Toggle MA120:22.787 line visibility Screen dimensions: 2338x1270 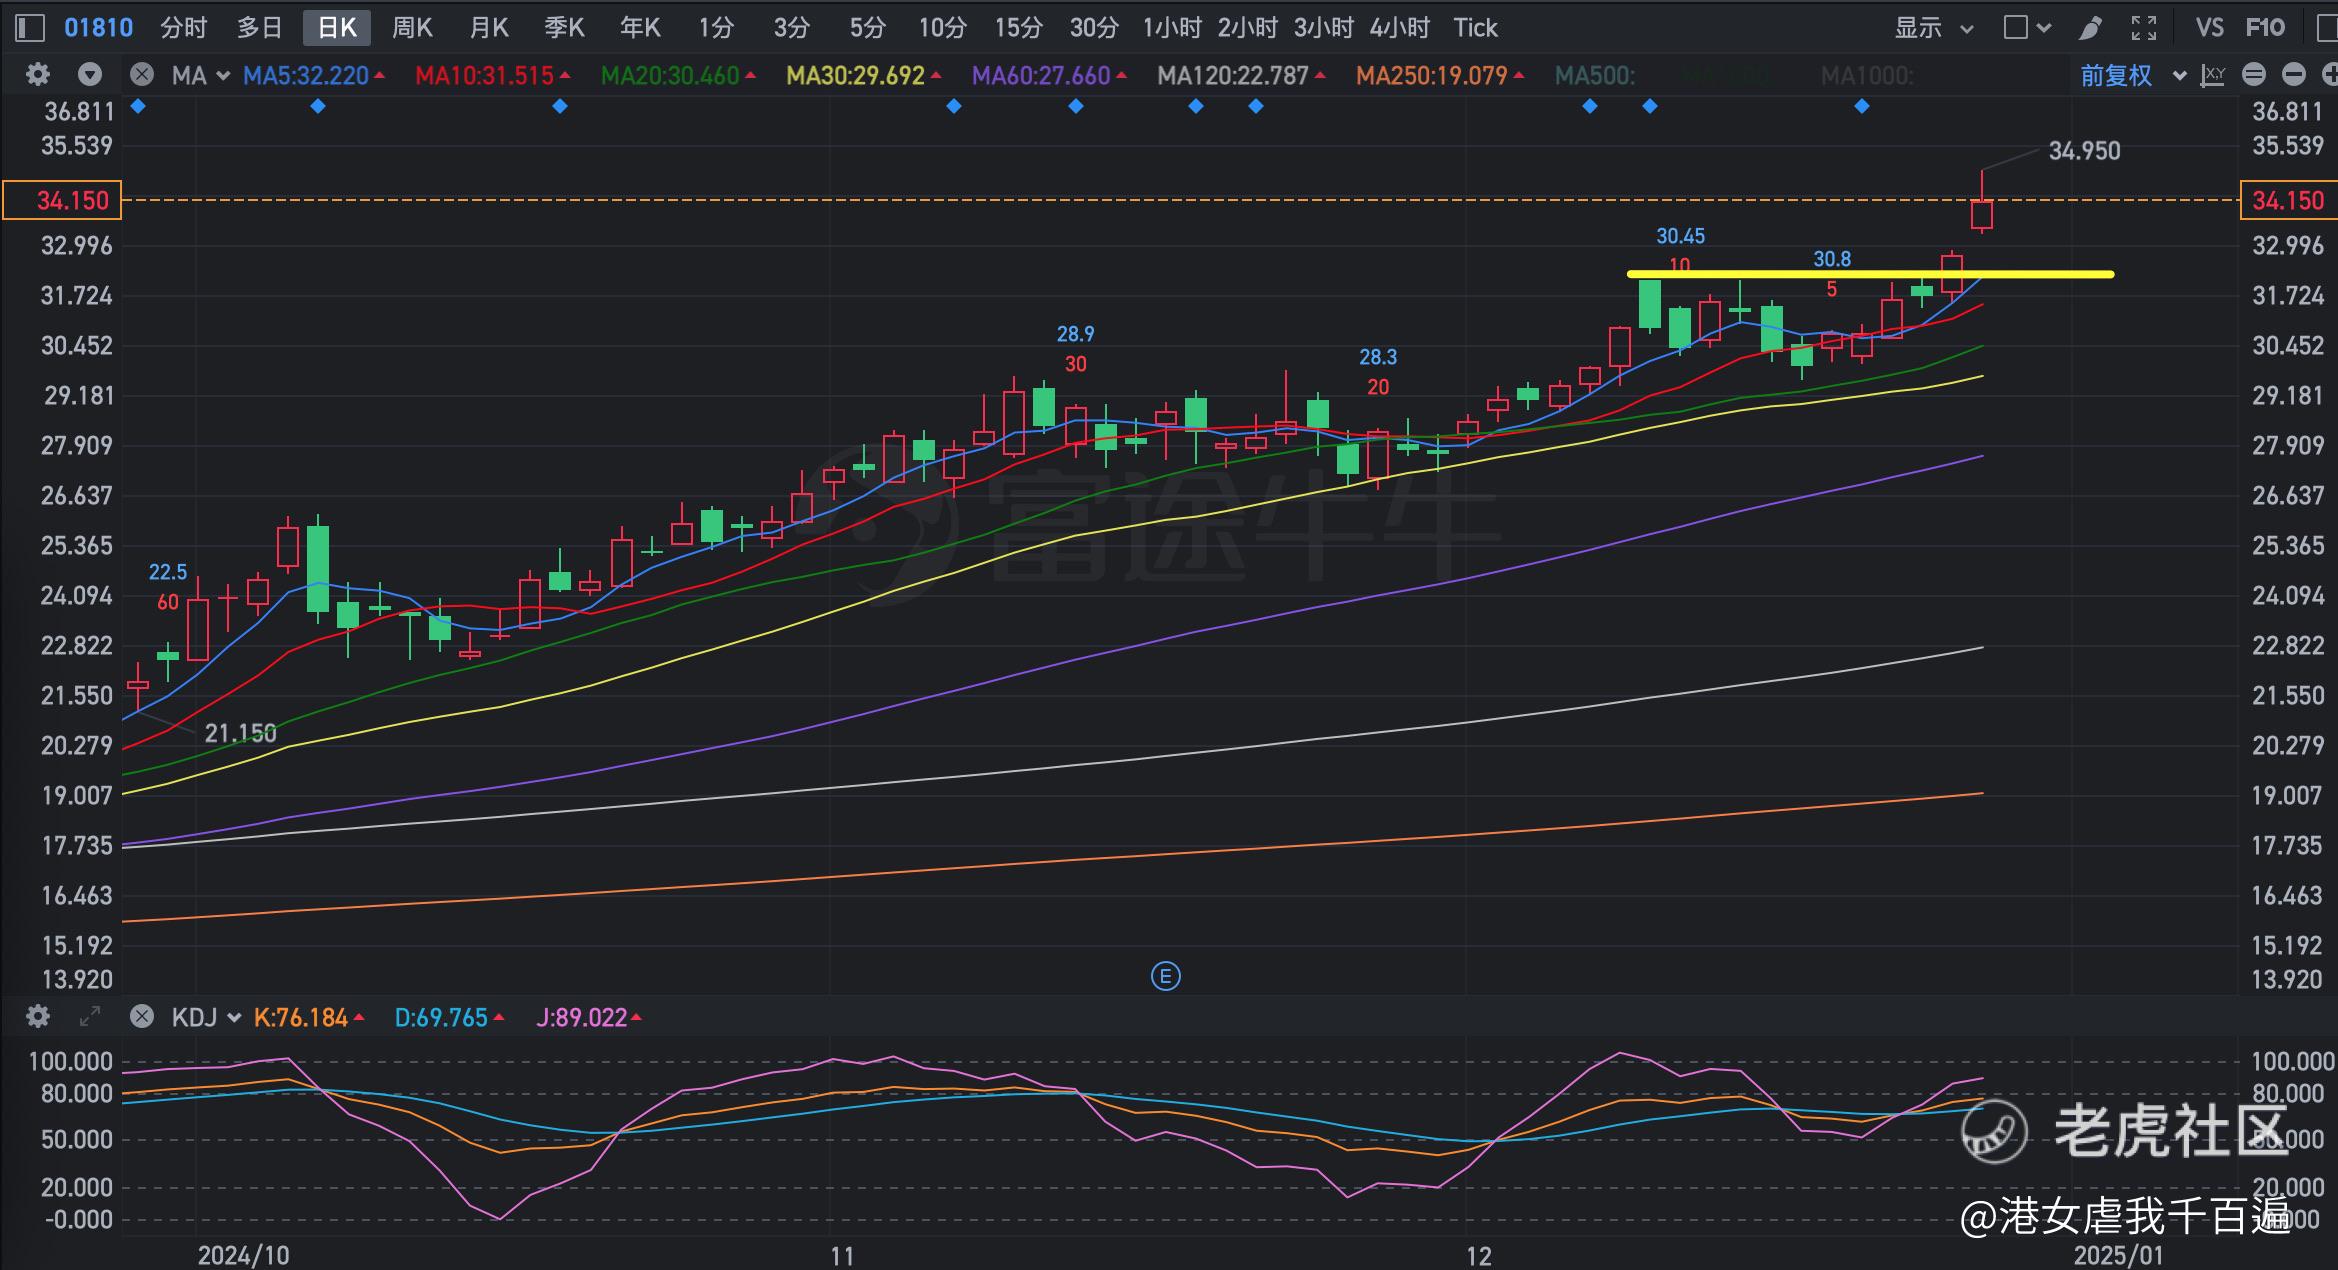coord(1241,76)
